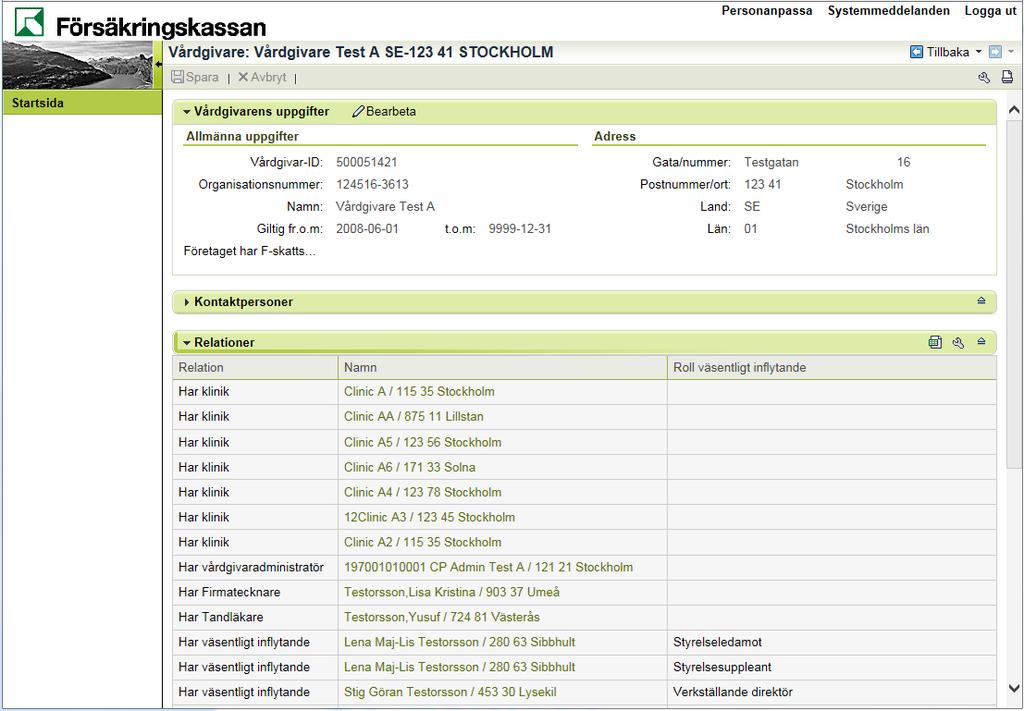This screenshot has width=1024, height=711.
Task: Open Clinic A2 / 115 35 Stockholm link
Action: tap(423, 543)
